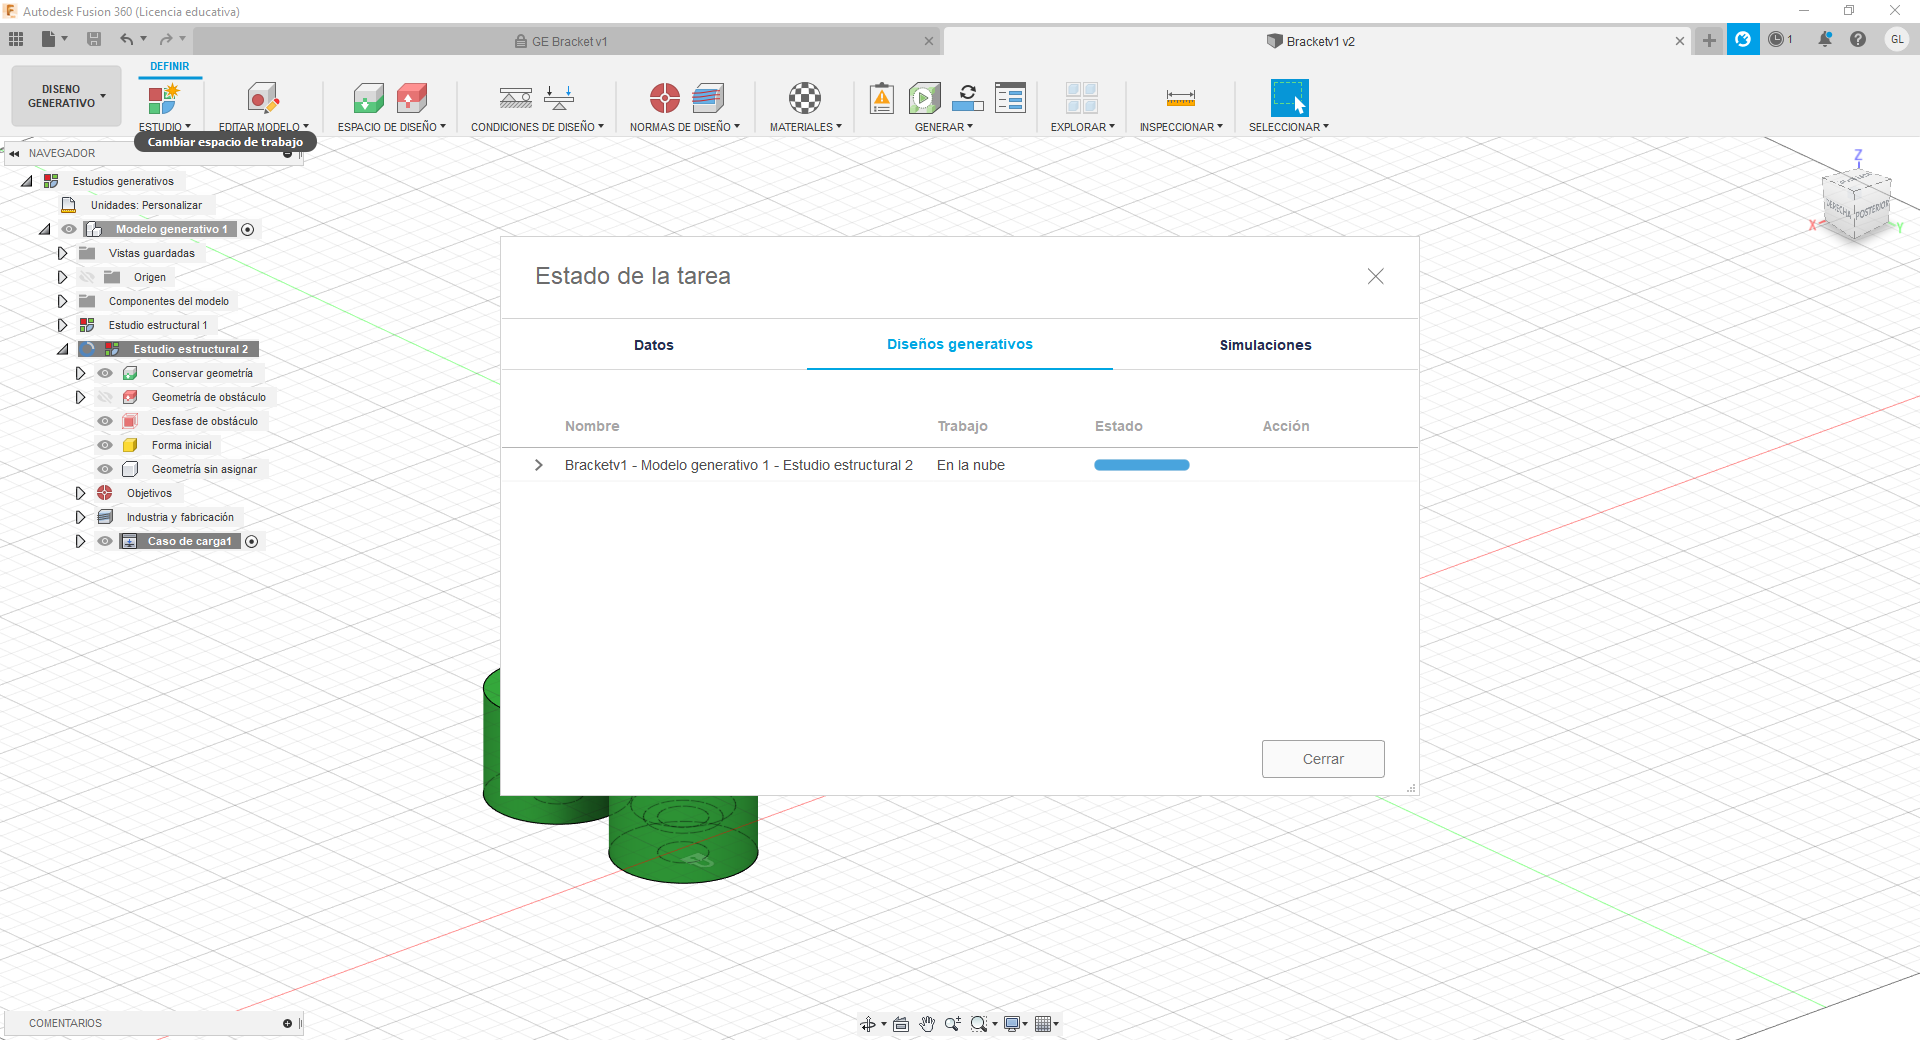Activate the Caso de carga1 radio button
This screenshot has width=1920, height=1040.
252,541
